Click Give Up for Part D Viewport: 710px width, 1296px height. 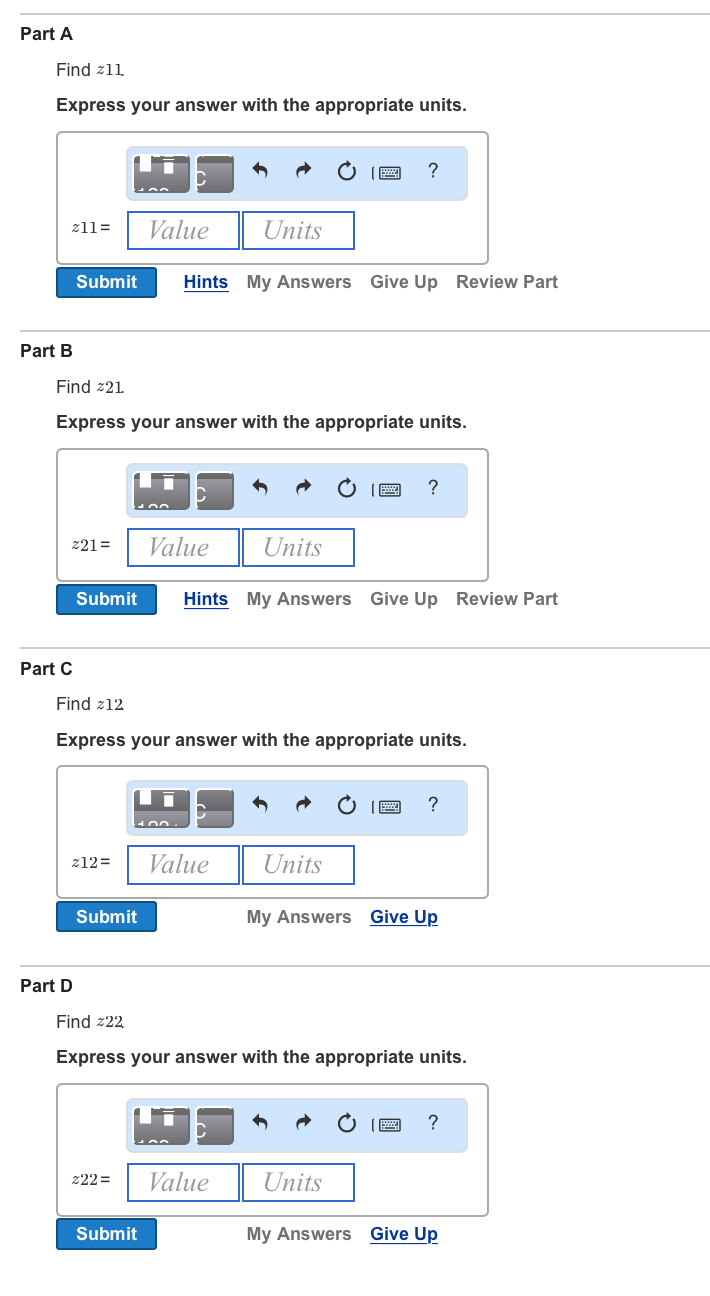click(x=404, y=1234)
